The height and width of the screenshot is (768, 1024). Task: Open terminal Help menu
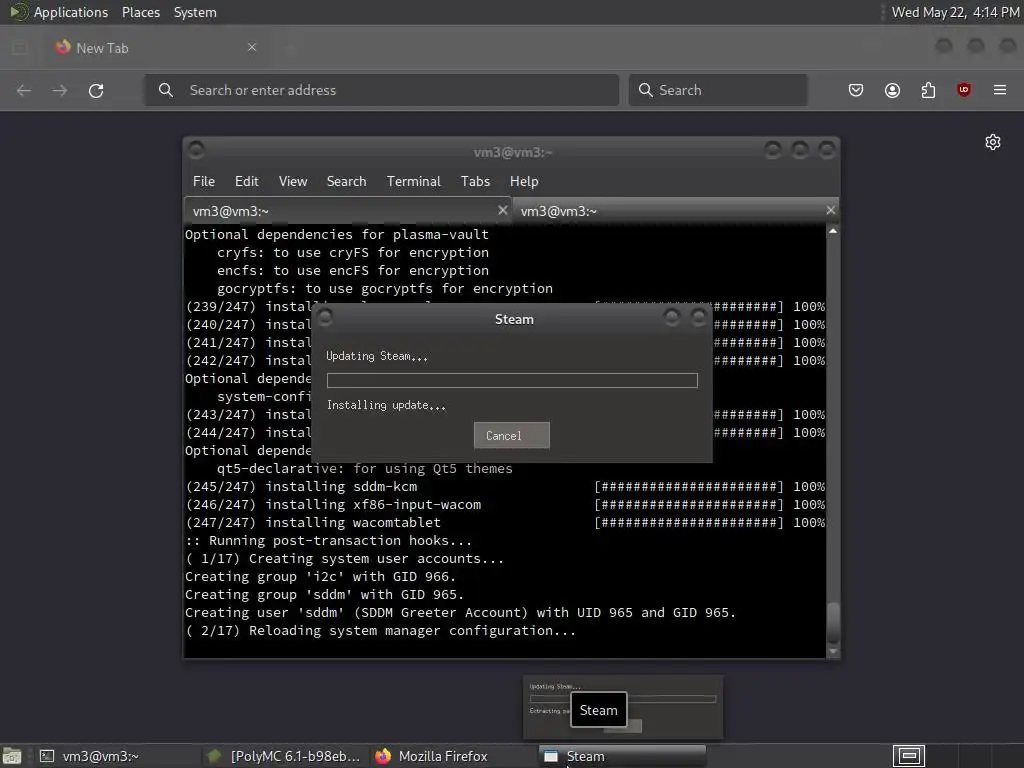point(524,182)
